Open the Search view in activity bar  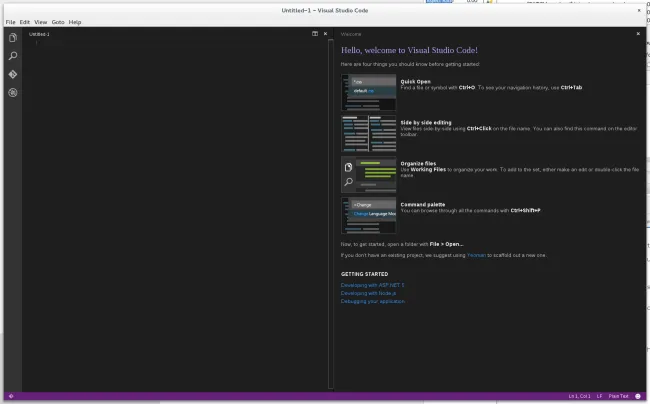coord(12,56)
